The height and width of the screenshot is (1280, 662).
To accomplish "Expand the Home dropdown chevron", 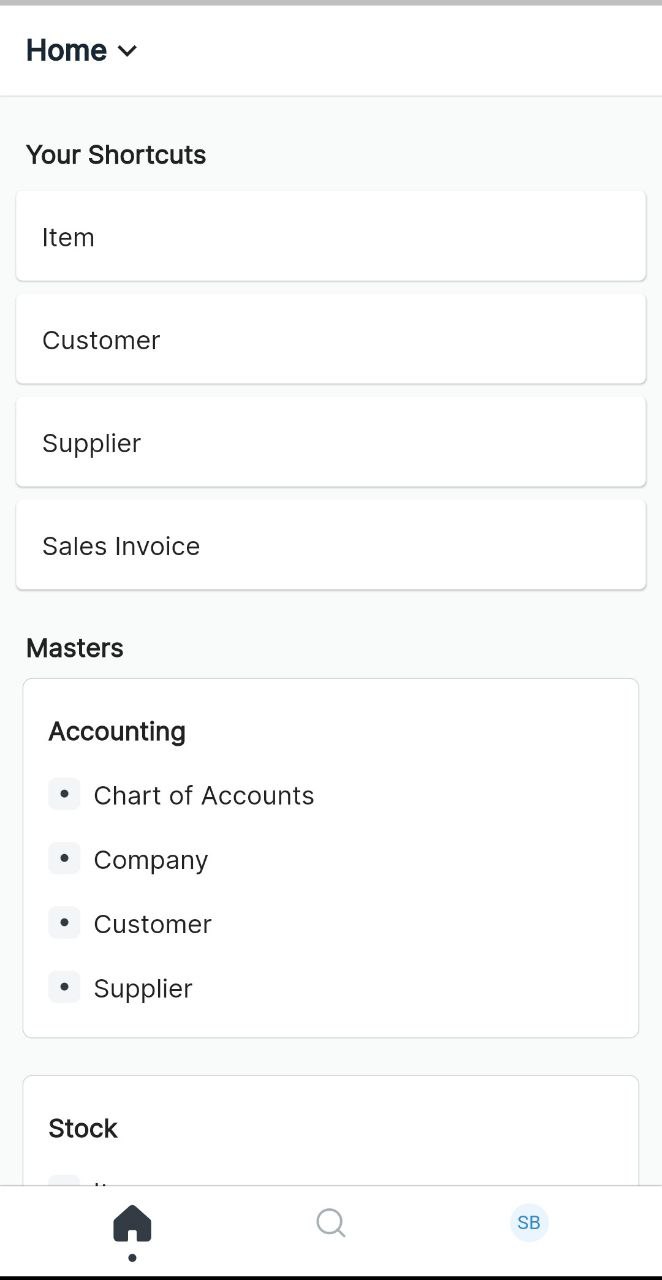I will click(127, 51).
